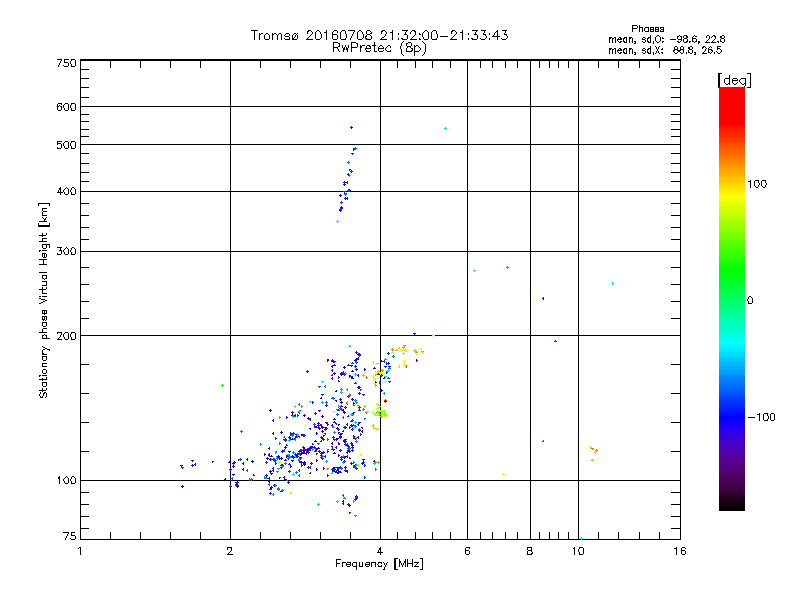
Task: Click the '-100' colorbar tick label
Action: [x=761, y=417]
